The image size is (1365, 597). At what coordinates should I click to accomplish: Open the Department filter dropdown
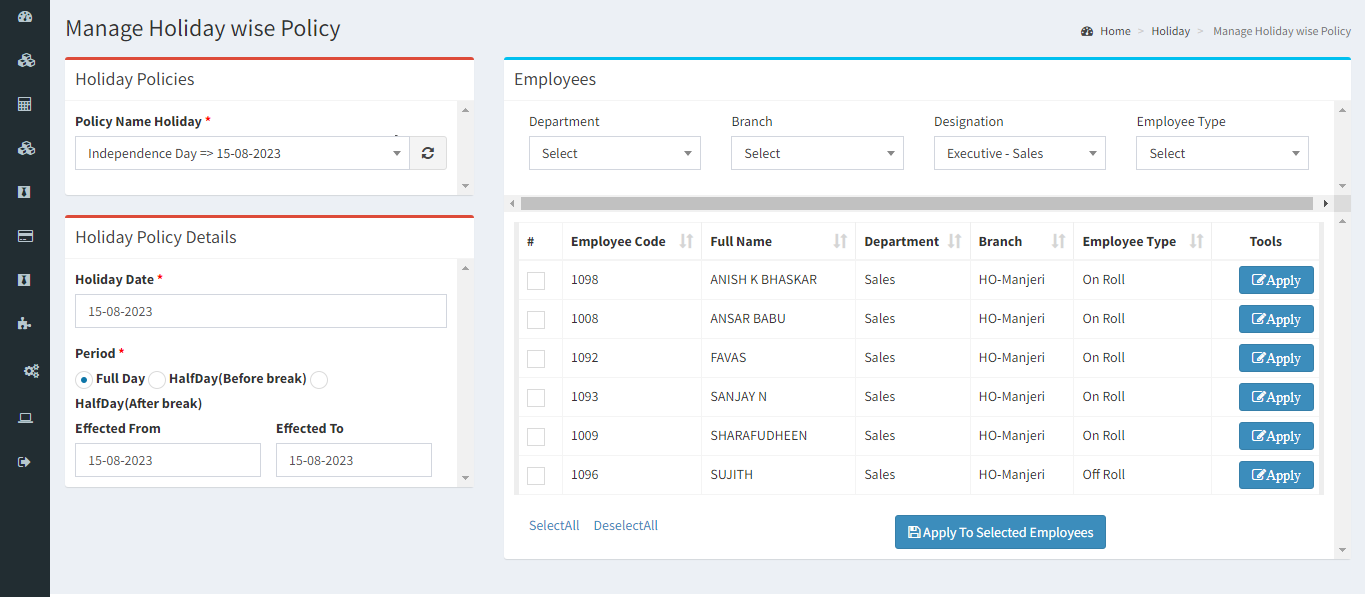[615, 153]
